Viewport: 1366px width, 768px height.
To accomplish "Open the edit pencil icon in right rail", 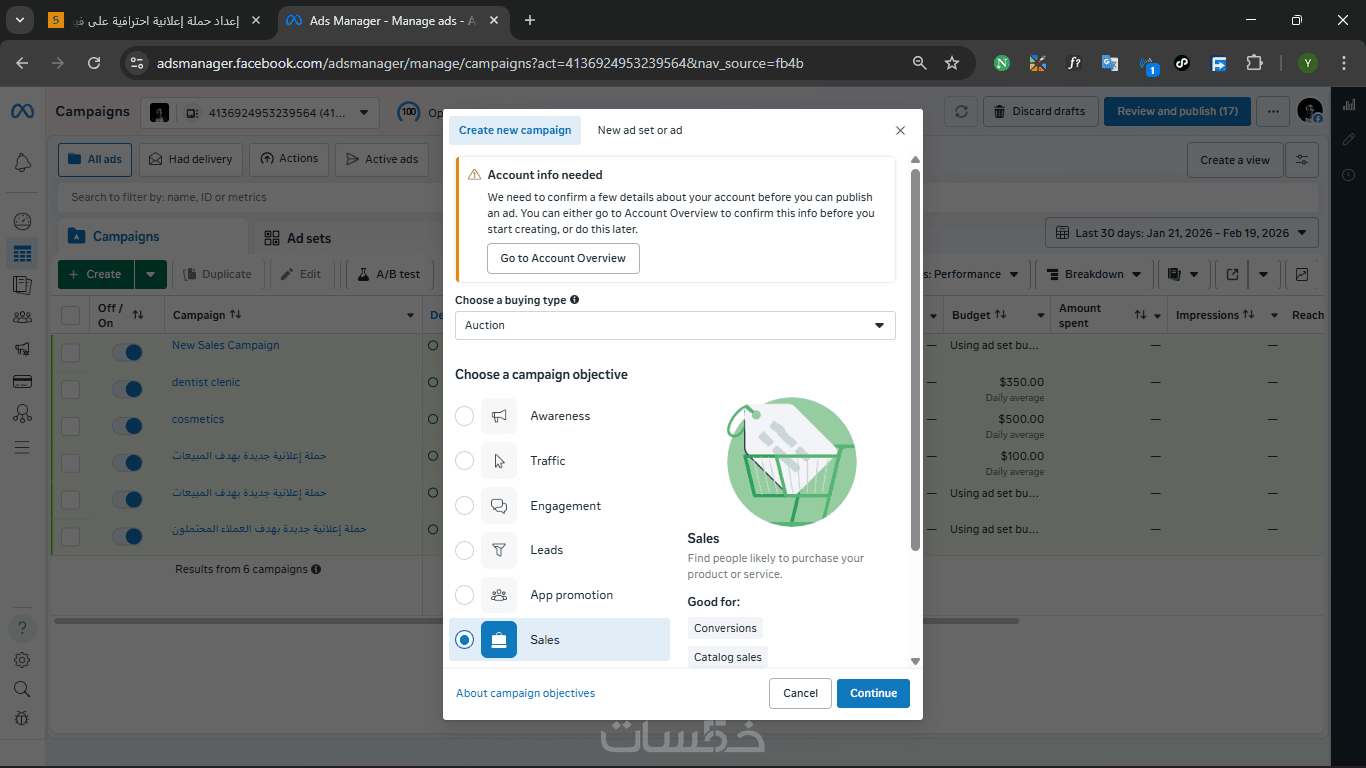I will tap(1349, 140).
